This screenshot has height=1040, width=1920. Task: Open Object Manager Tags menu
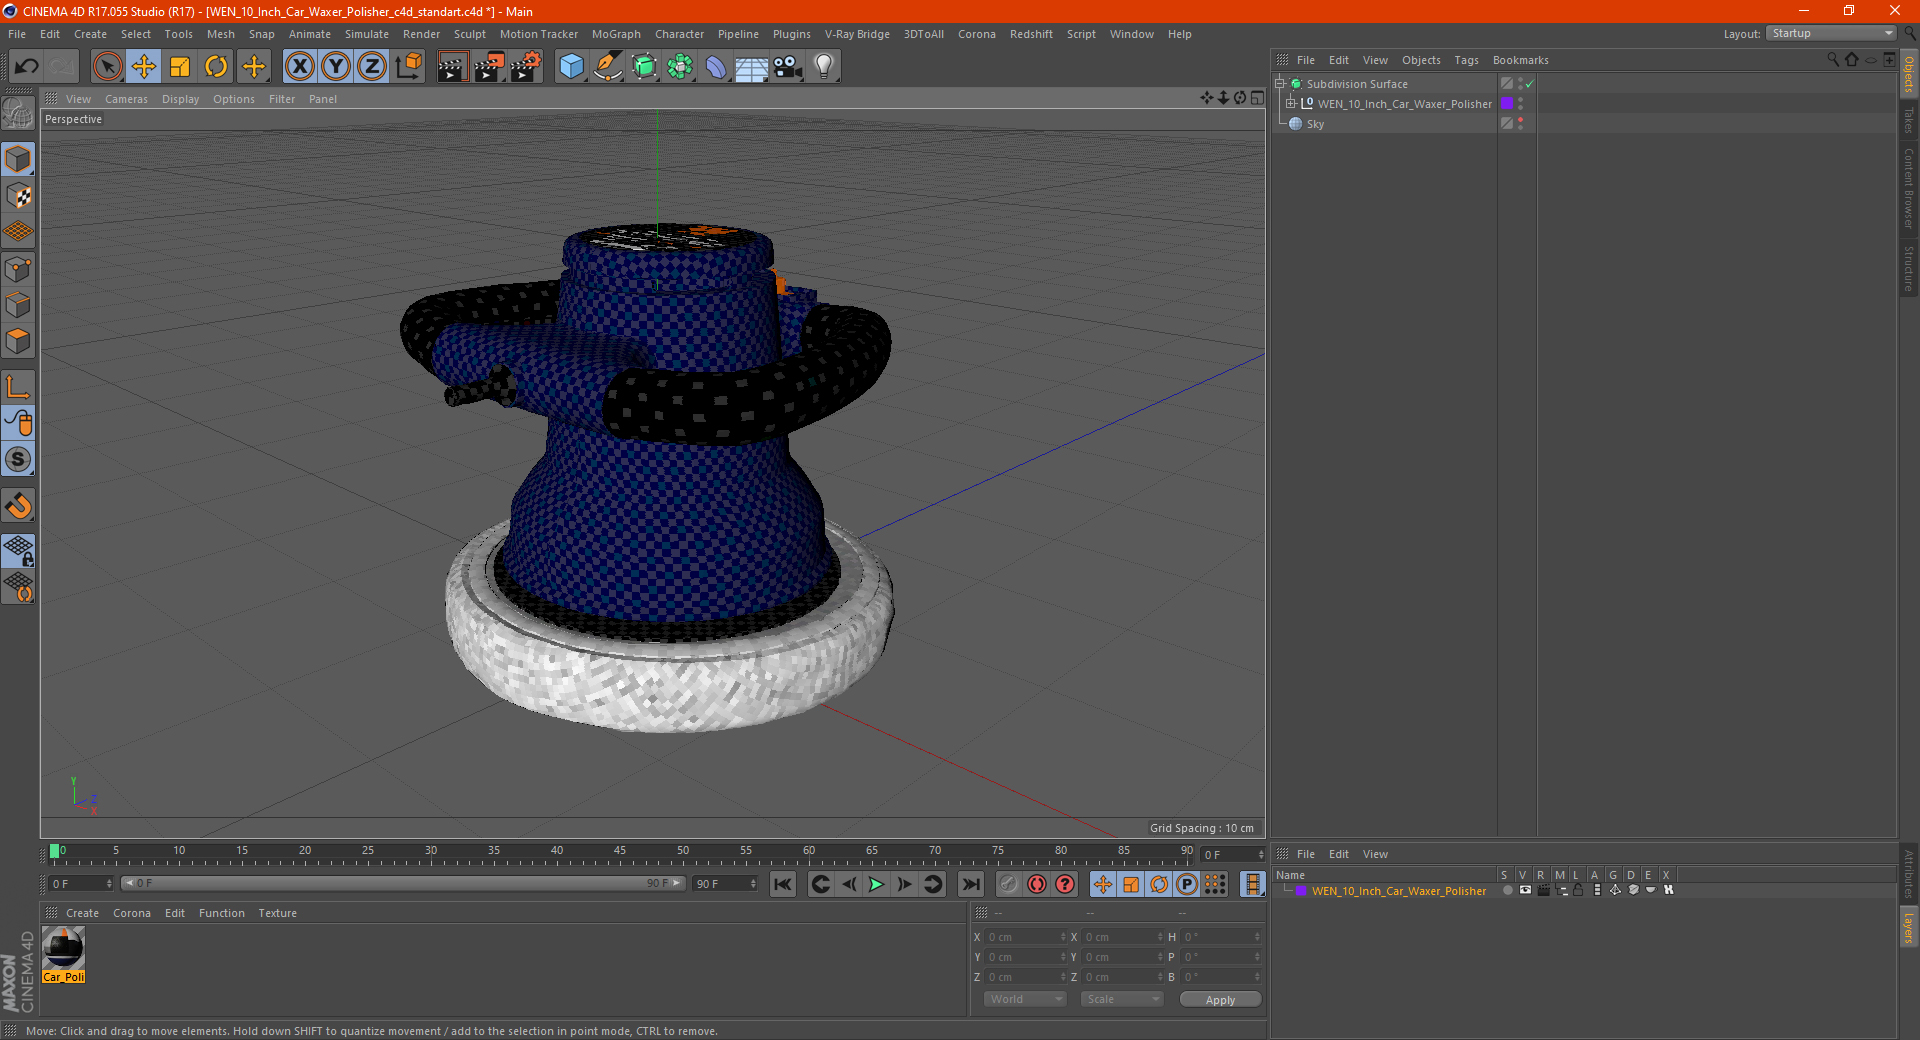tap(1466, 60)
